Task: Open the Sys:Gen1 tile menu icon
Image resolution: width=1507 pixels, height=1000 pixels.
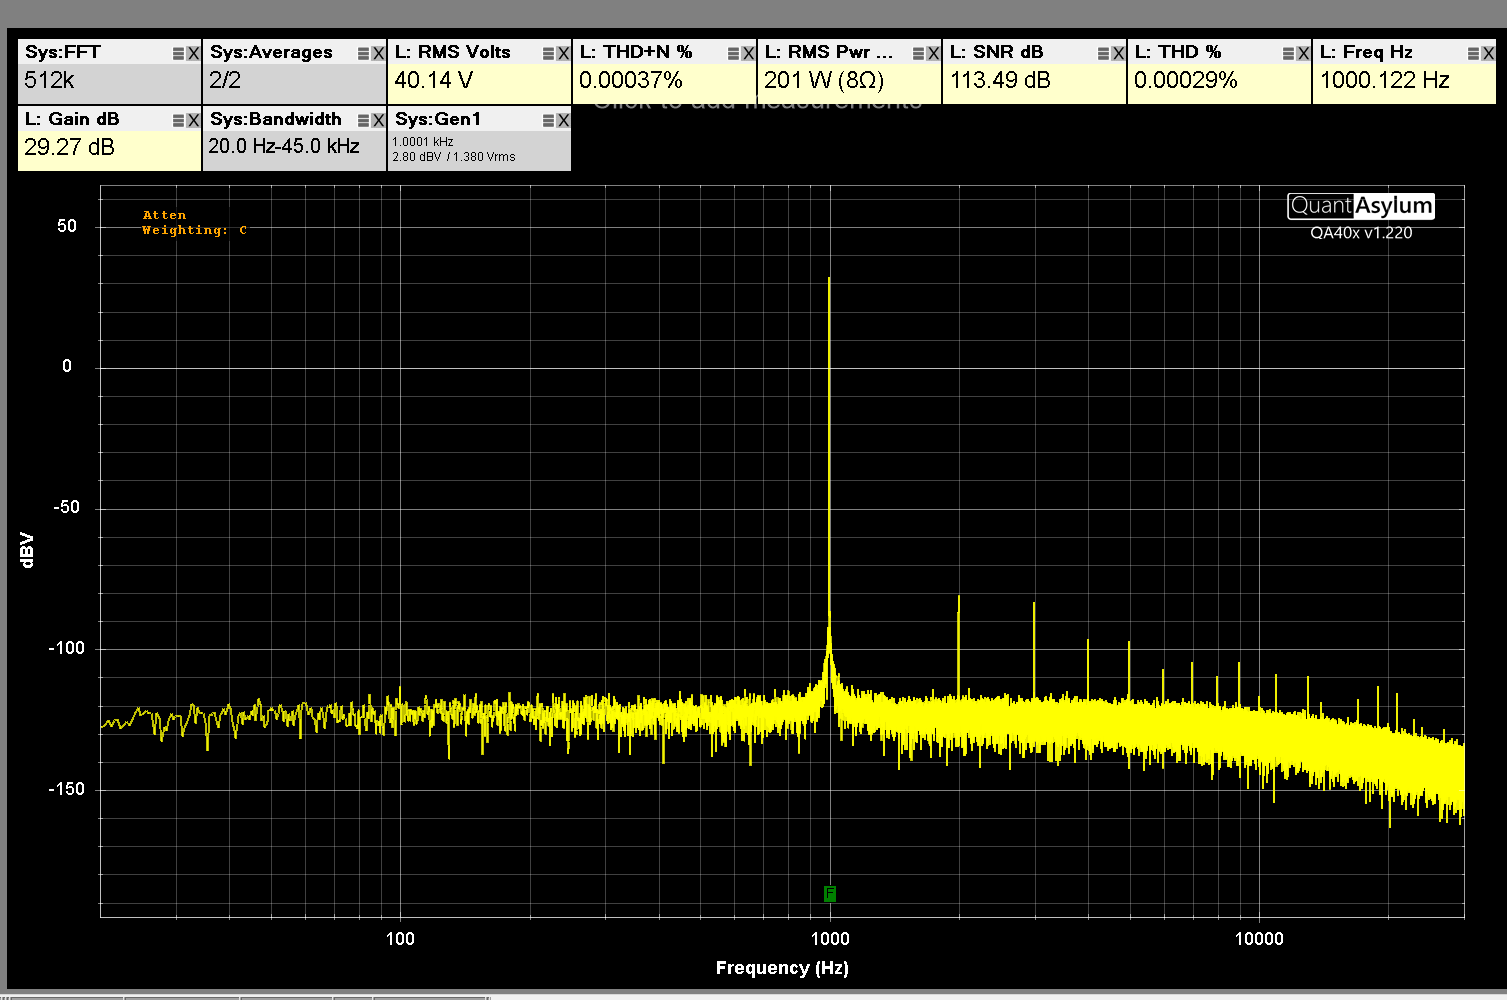Action: tap(548, 121)
